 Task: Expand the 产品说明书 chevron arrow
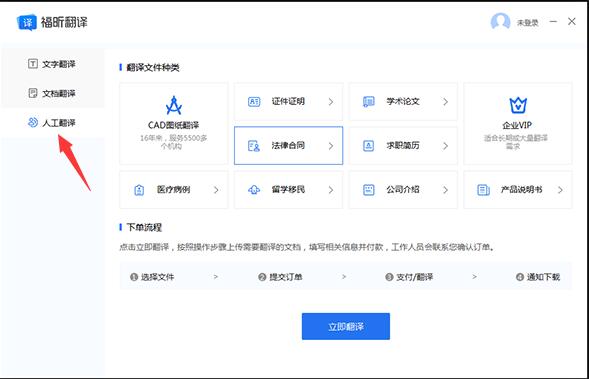tap(560, 190)
